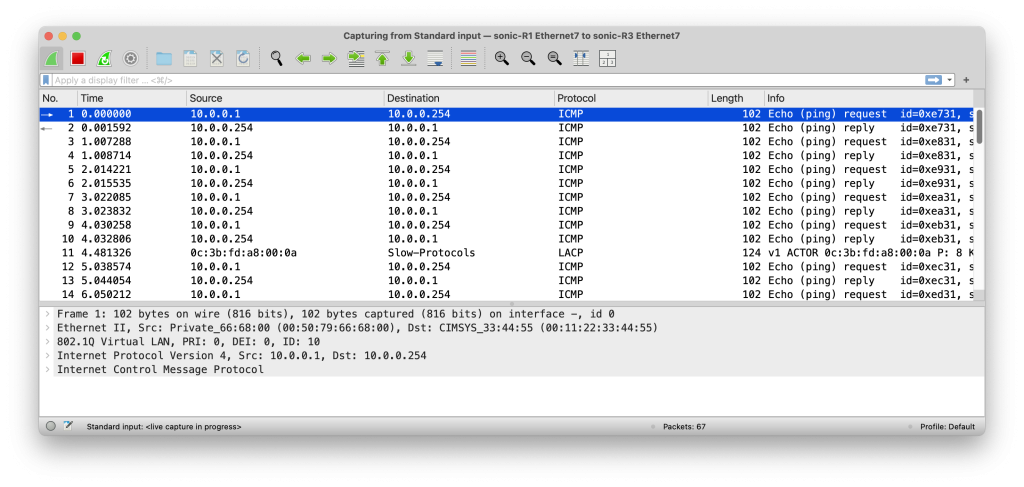This screenshot has width=1024, height=487.
Task: Jump to the last packet
Action: click(408, 59)
